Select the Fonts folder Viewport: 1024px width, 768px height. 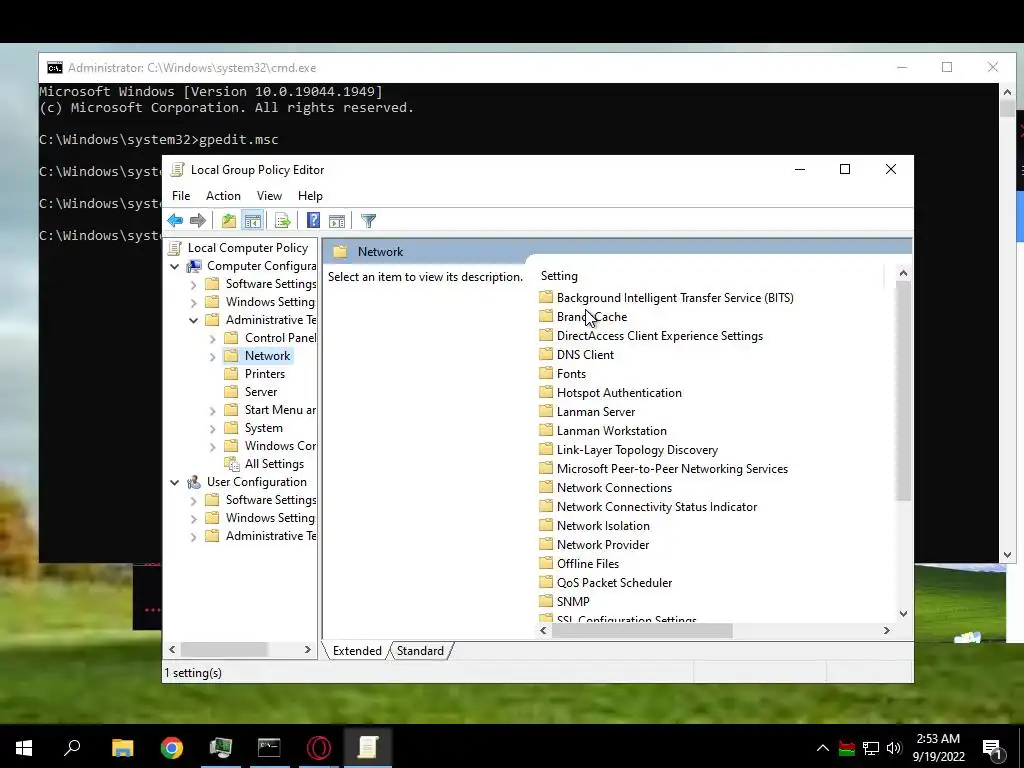coord(571,374)
